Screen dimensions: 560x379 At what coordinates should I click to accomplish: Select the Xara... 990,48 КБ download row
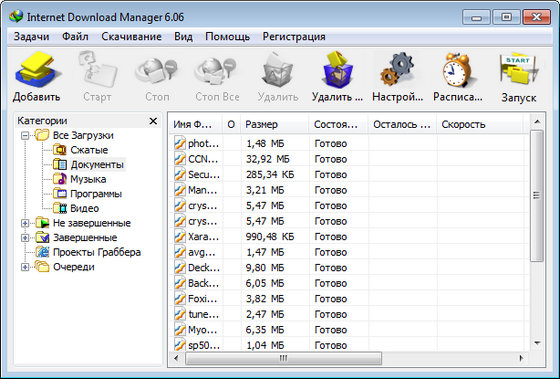tap(349, 237)
